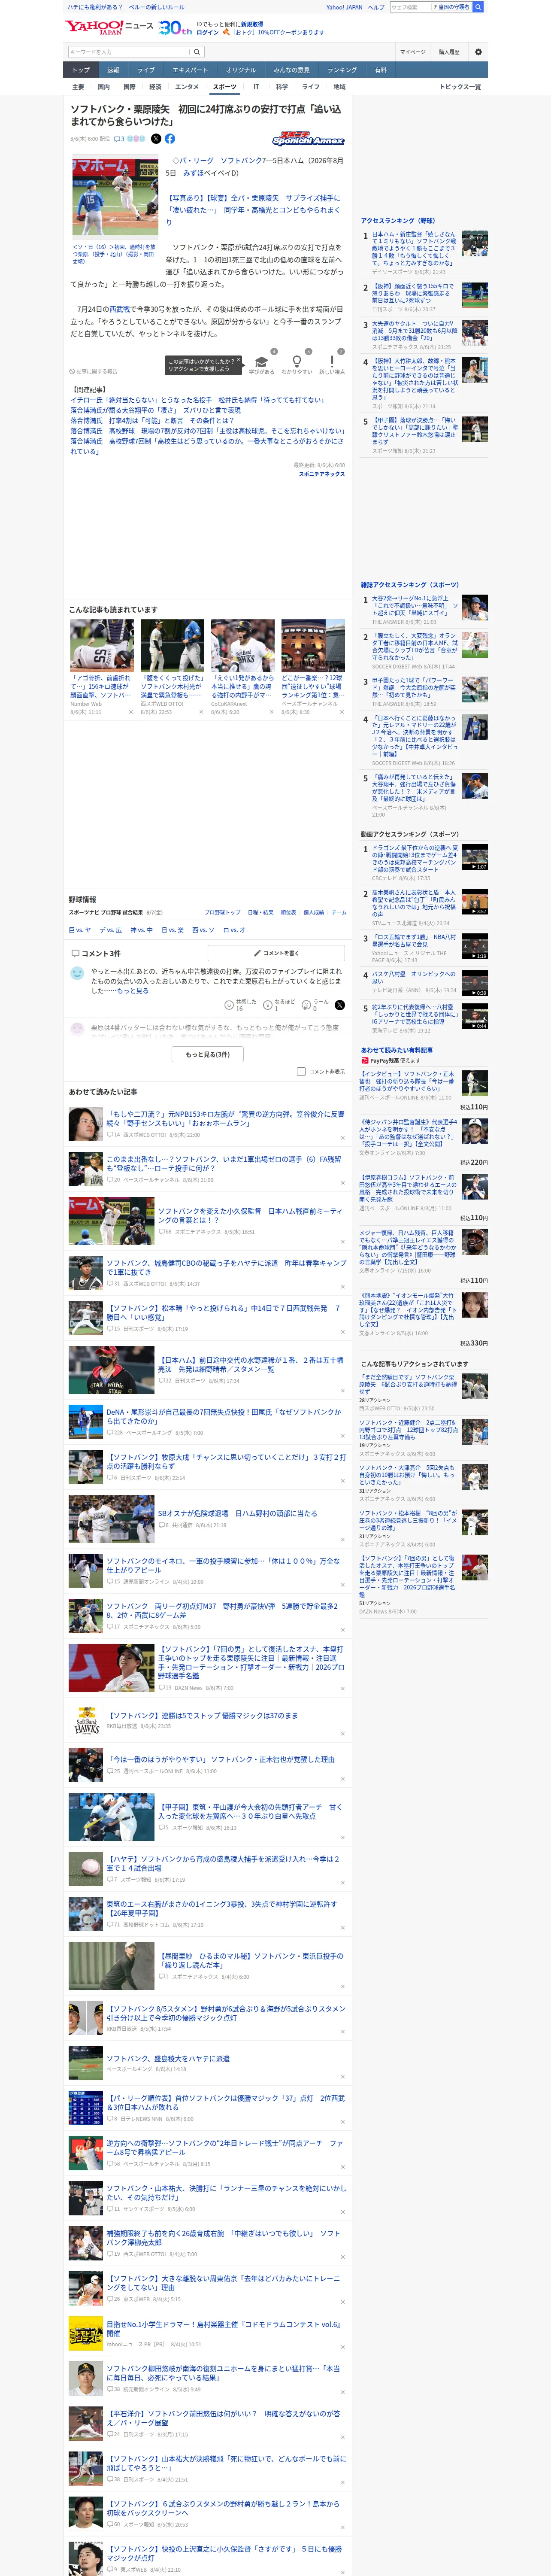Open baseball ranking item 日本ハム・新庄監督
551x2576 pixels.
tap(415, 248)
